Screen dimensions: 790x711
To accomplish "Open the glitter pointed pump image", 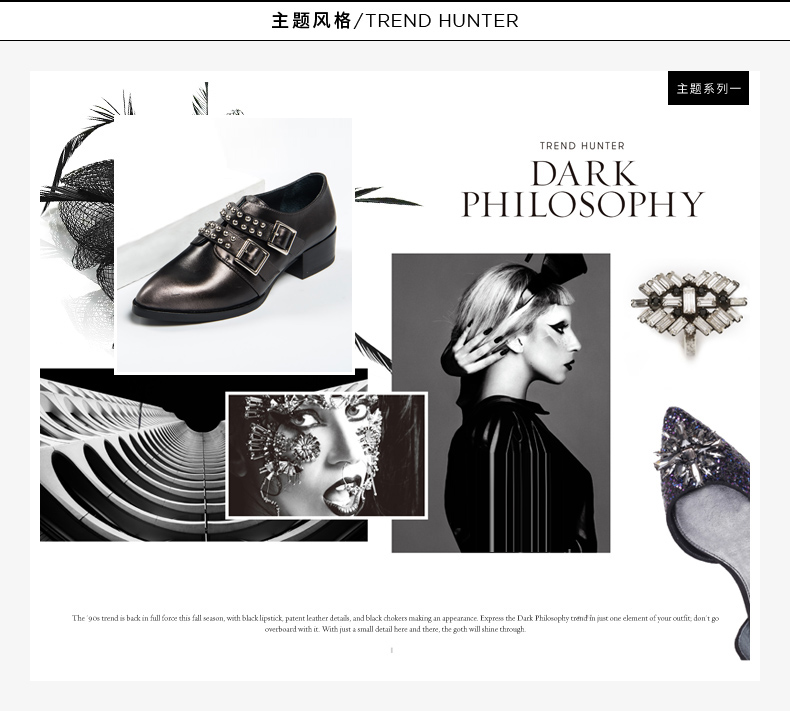I will [706, 533].
